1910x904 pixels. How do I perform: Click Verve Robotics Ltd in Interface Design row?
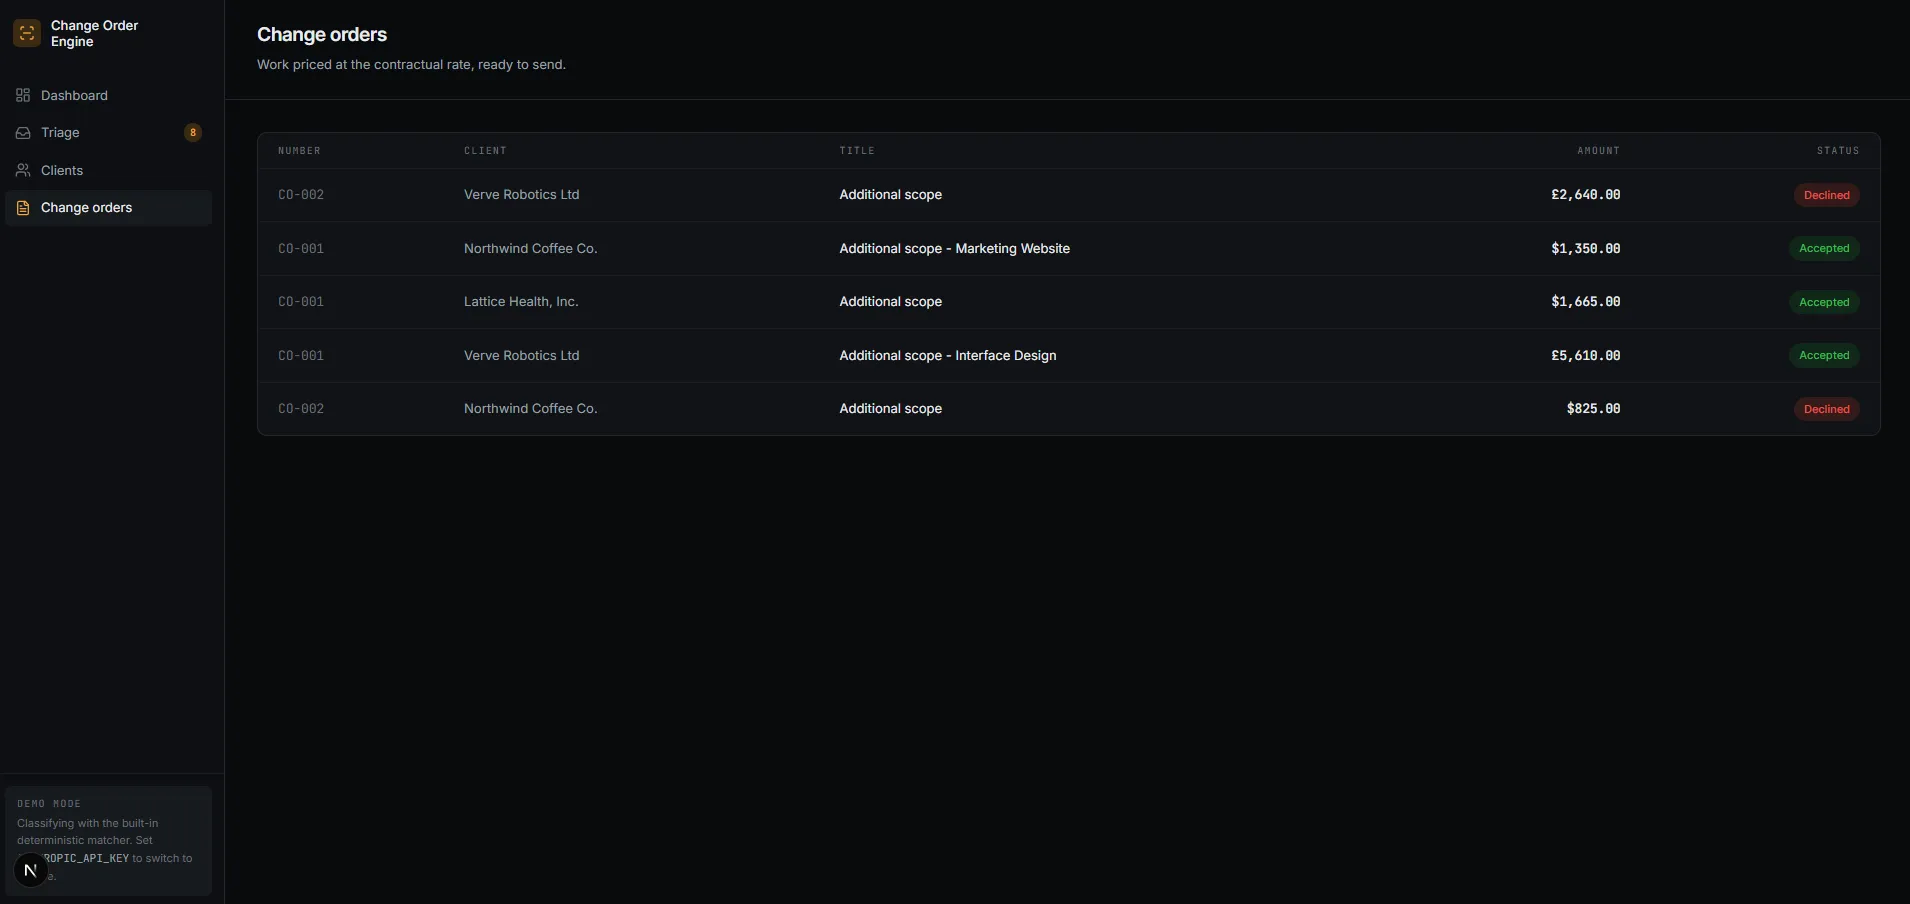[x=521, y=355]
